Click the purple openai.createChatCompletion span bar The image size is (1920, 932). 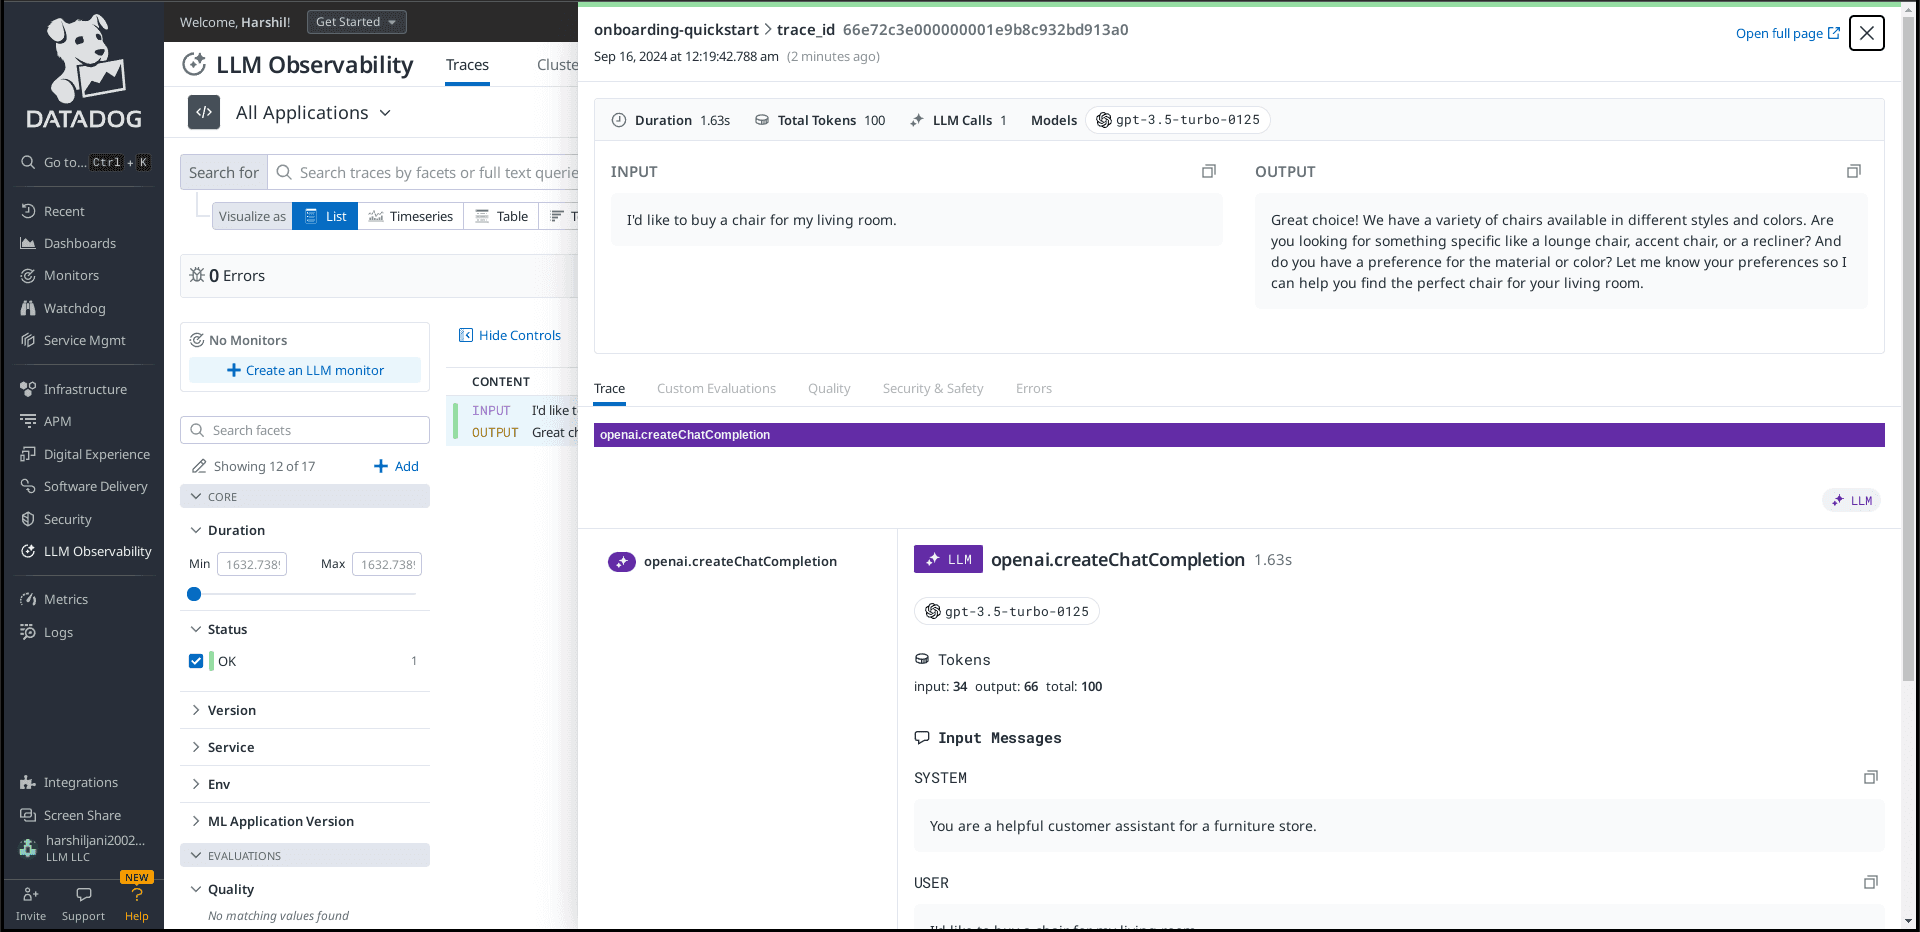tap(1239, 435)
